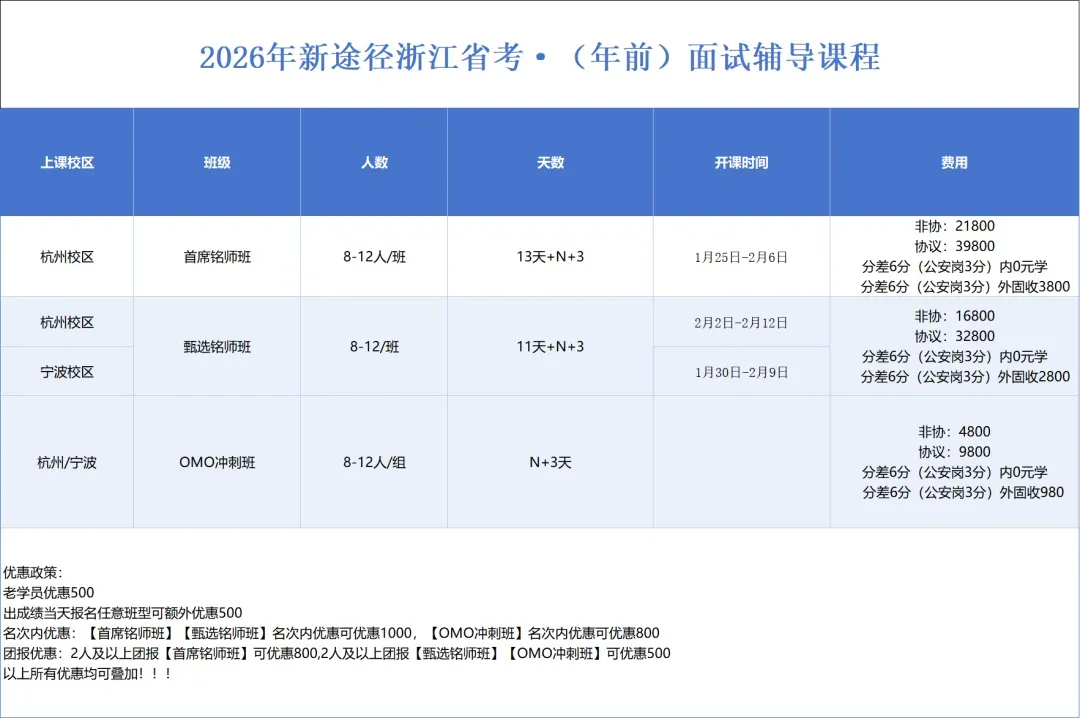Viewport: 1080px width, 718px height.
Task: Click the 8-12人/班 cell
Action: click(374, 257)
